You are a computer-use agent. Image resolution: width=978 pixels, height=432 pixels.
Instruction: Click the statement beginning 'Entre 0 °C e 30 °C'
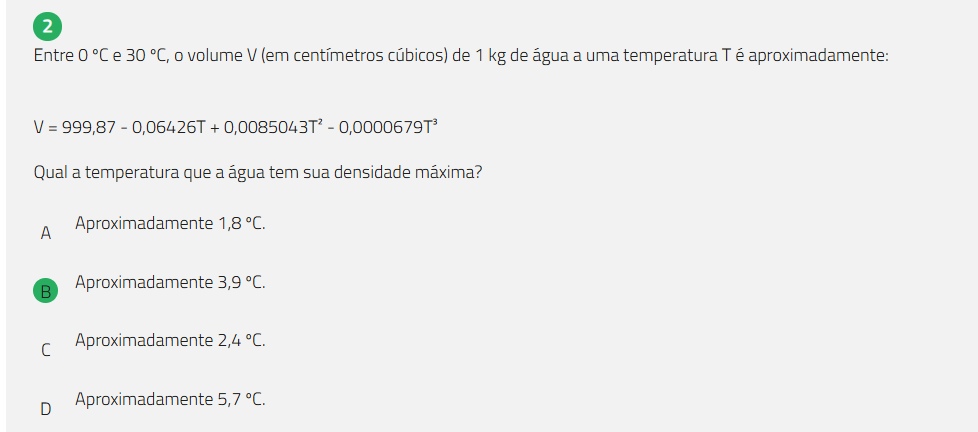point(460,56)
